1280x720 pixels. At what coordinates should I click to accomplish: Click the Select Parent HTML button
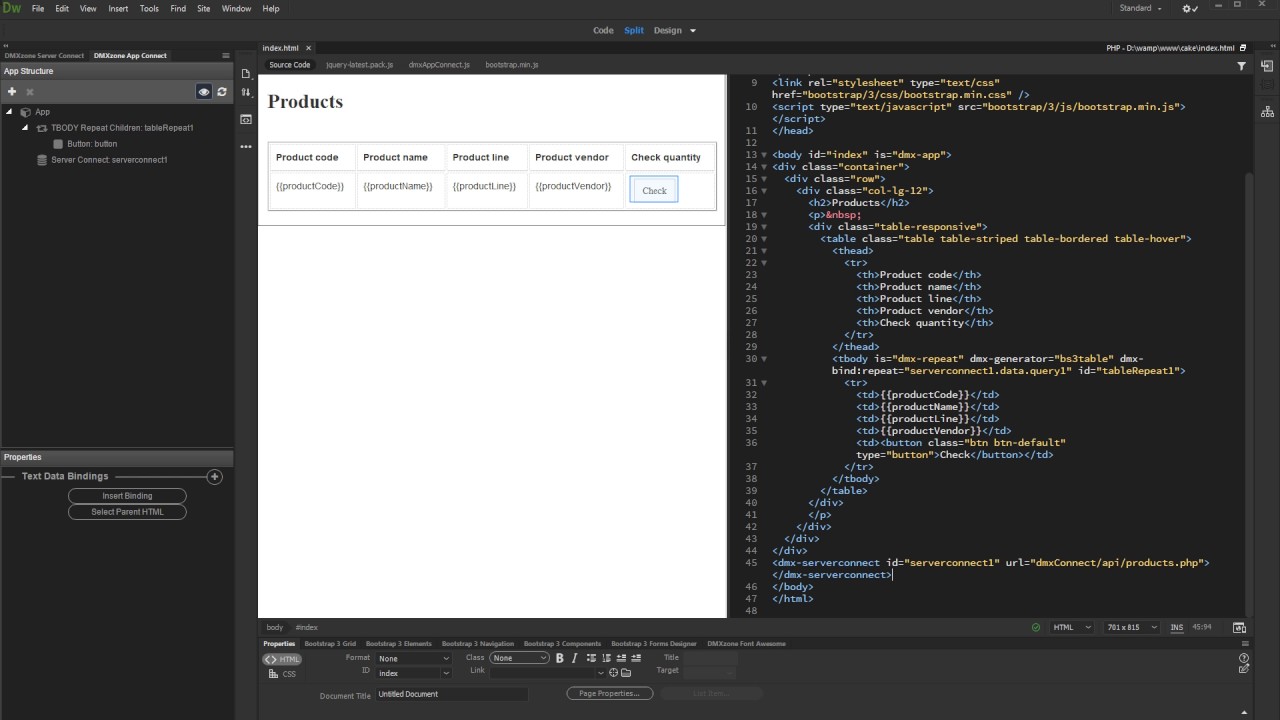(127, 512)
